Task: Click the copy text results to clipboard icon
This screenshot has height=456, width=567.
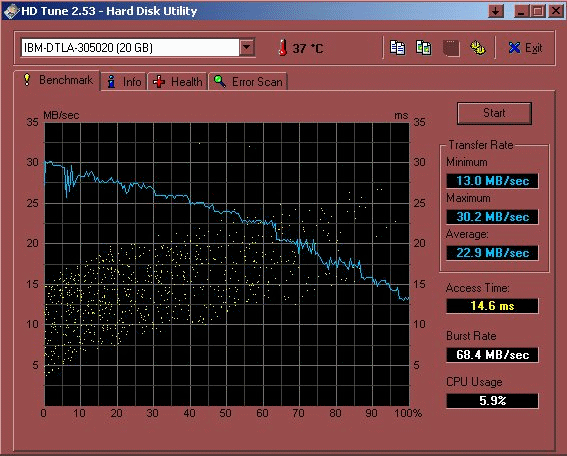Action: pos(397,48)
